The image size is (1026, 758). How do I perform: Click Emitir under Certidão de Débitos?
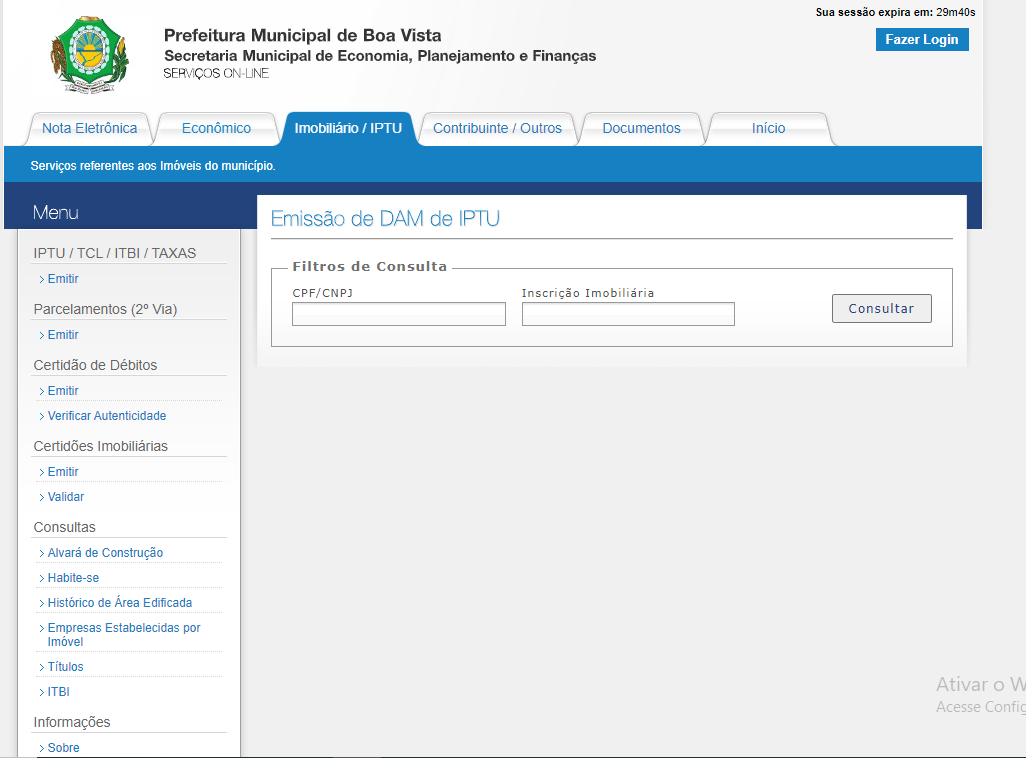point(63,391)
